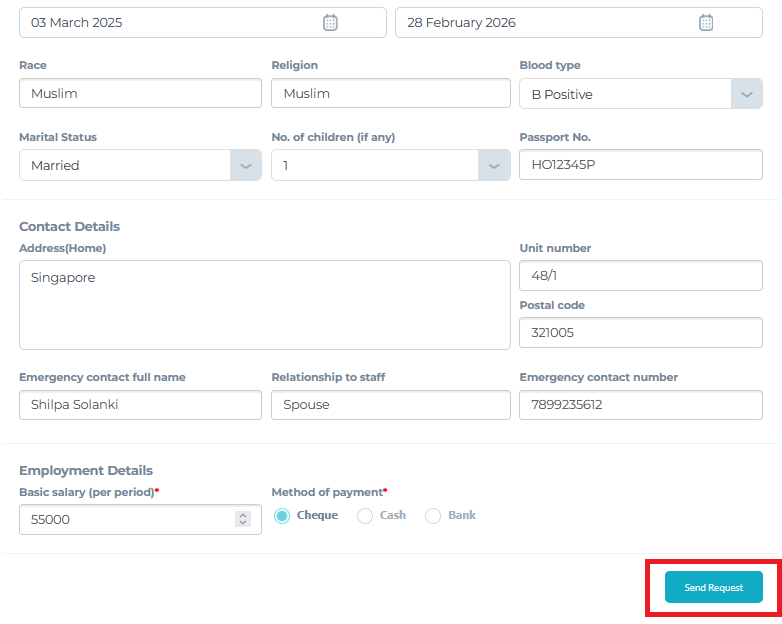Viewport: 782px width, 624px height.
Task: Select Bank payment method
Action: click(x=433, y=516)
